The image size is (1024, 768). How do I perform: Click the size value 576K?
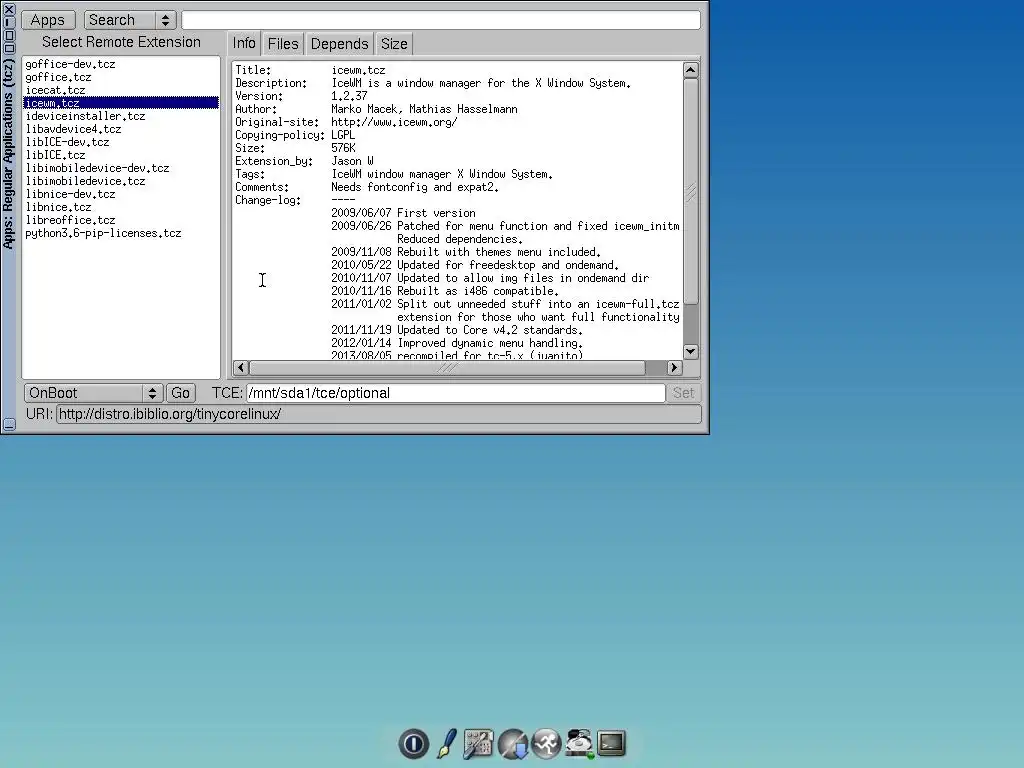pyautogui.click(x=344, y=148)
